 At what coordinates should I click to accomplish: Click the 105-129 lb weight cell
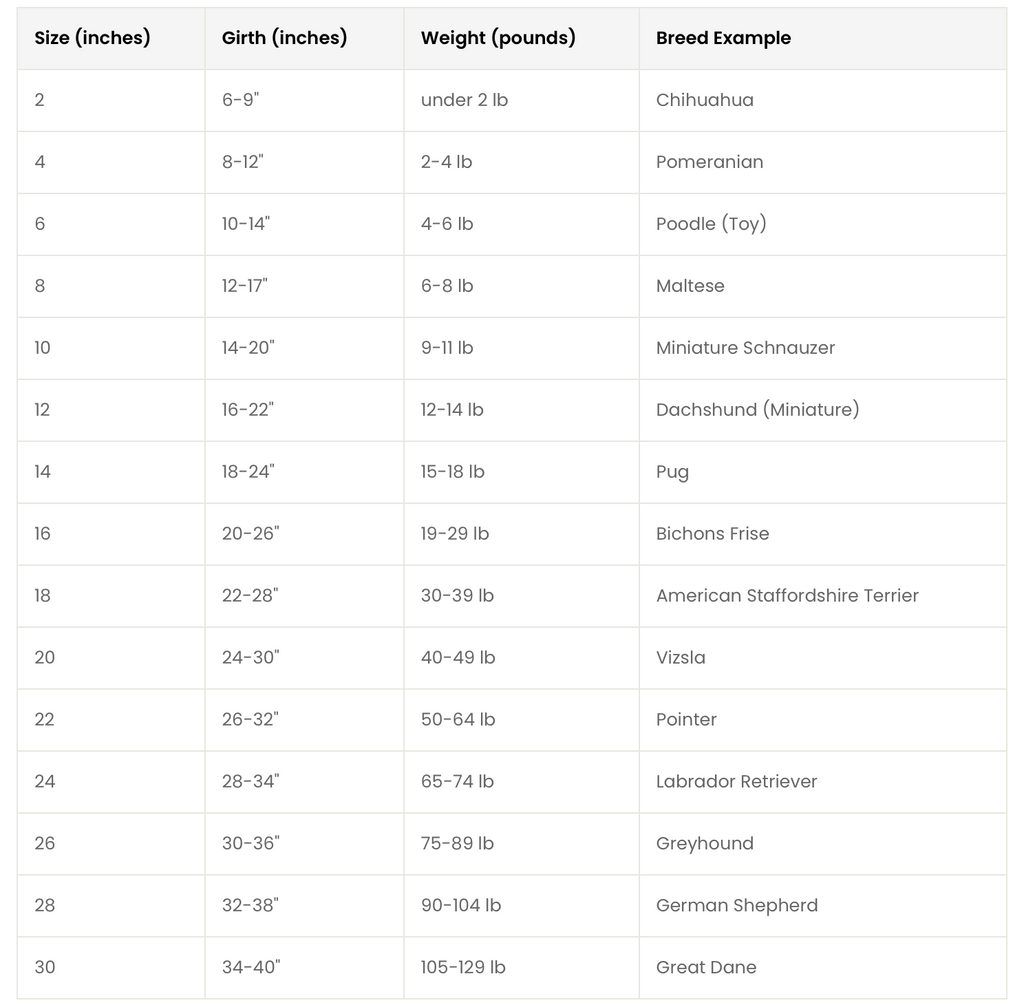pos(521,968)
